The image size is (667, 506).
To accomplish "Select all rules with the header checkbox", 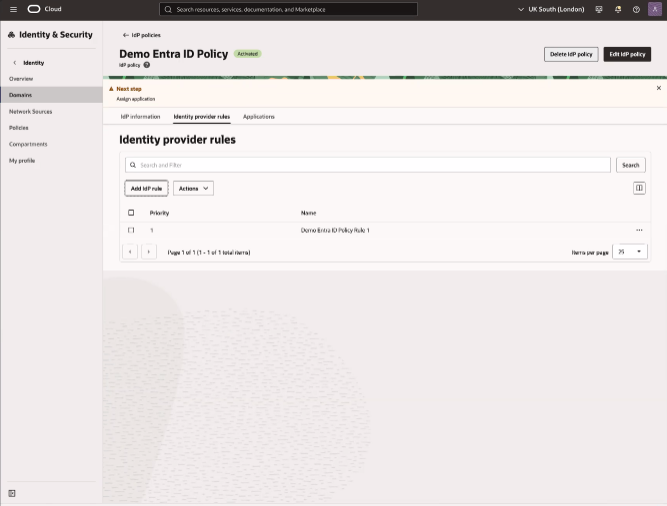I will point(131,213).
